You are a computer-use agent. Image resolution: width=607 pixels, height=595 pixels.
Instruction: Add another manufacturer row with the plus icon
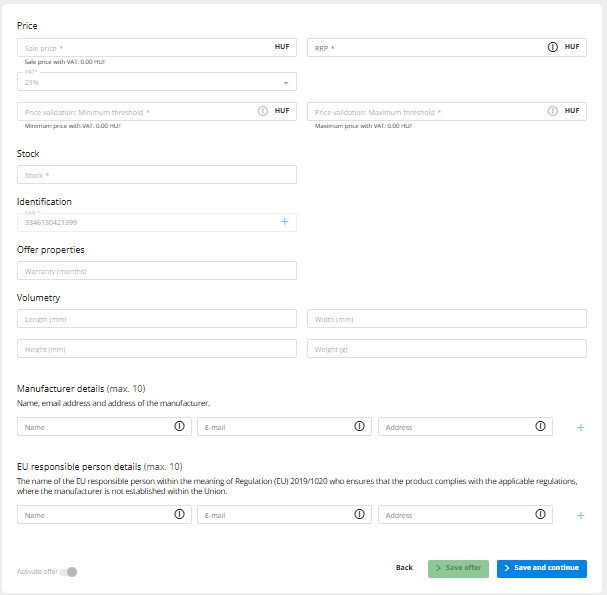coord(580,427)
